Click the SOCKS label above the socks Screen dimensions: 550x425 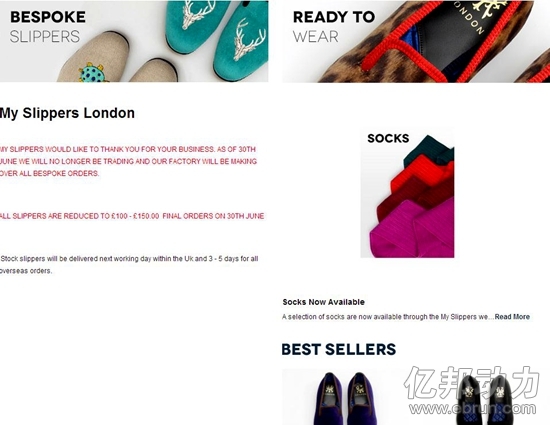pyautogui.click(x=388, y=139)
